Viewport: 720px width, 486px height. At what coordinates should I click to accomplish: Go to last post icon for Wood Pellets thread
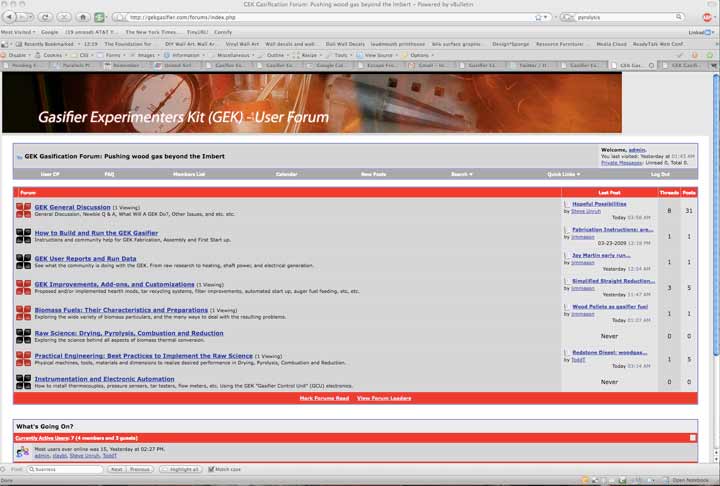click(x=567, y=307)
